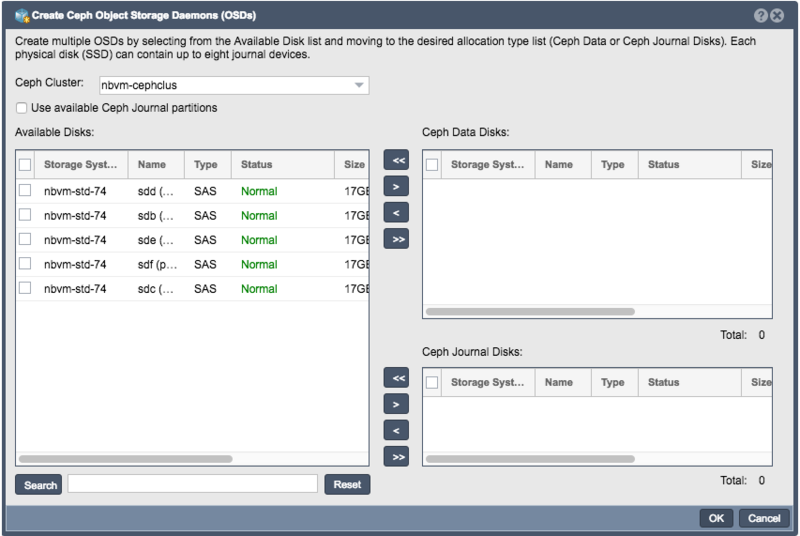The image size is (800, 536).
Task: Sort Available Disks by Name column
Action: tap(156, 164)
